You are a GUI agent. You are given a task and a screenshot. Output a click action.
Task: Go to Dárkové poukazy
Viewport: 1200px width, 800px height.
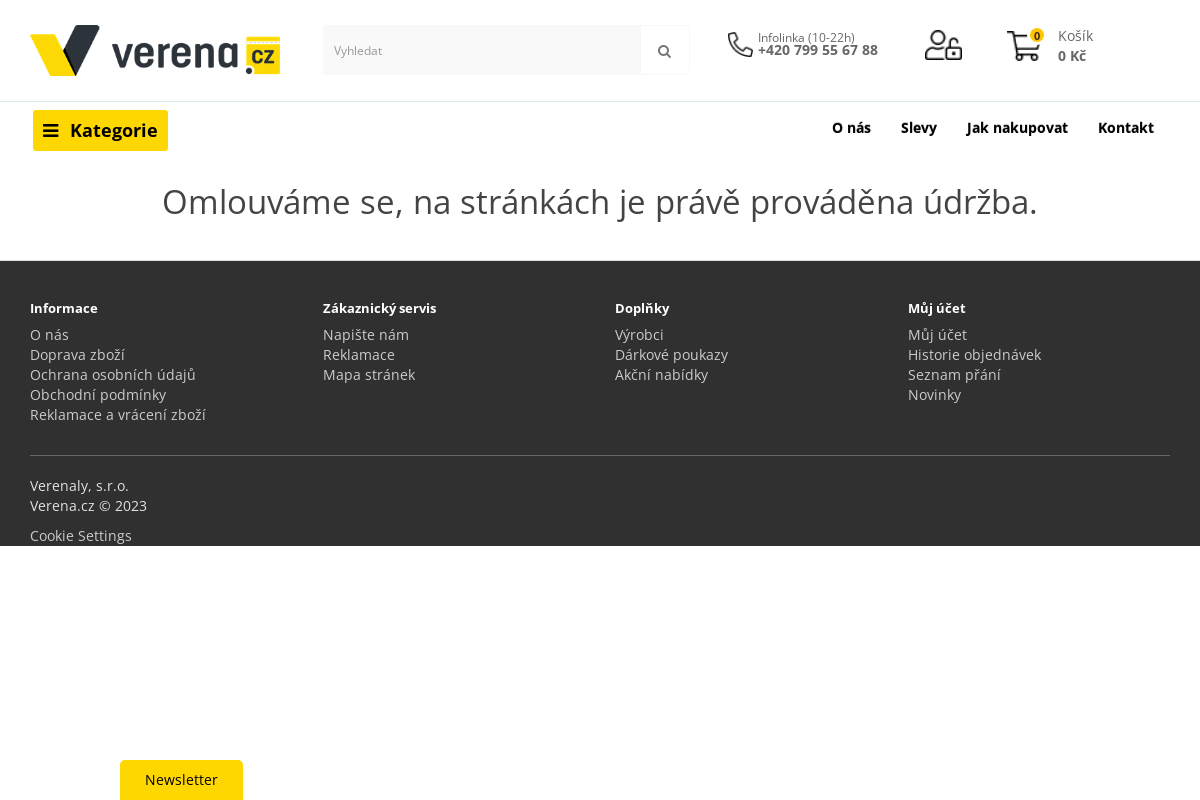click(x=671, y=355)
